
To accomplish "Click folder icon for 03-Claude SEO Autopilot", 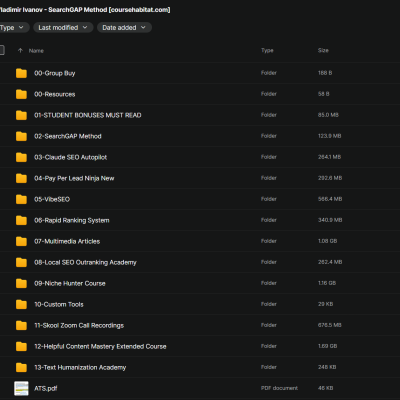I will 21,157.
